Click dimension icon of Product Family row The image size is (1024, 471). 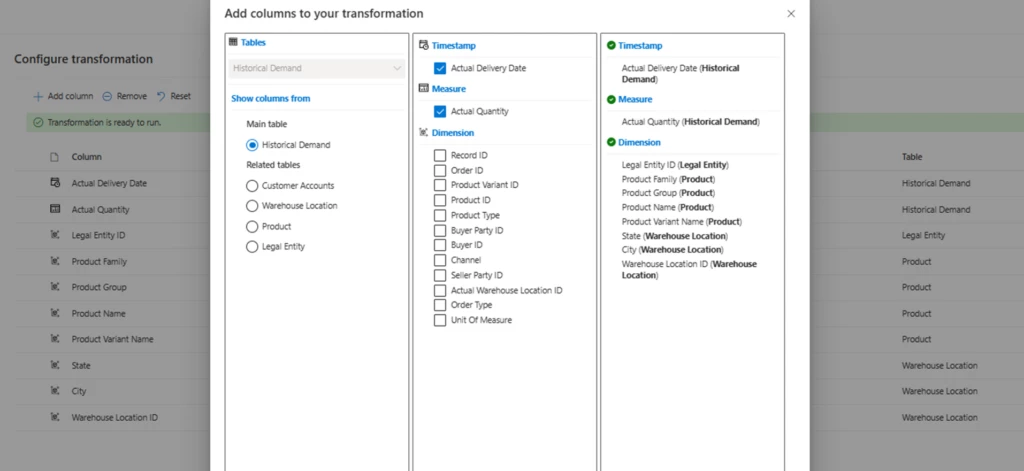click(55, 261)
